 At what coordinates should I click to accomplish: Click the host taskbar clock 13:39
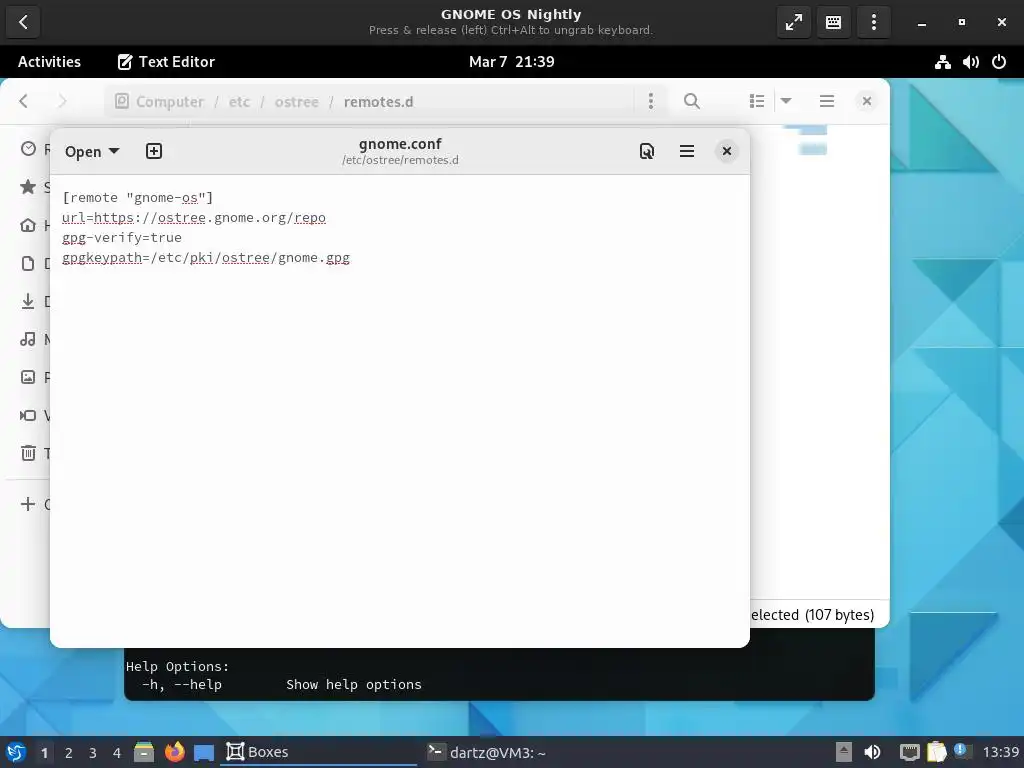pyautogui.click(x=1000, y=752)
